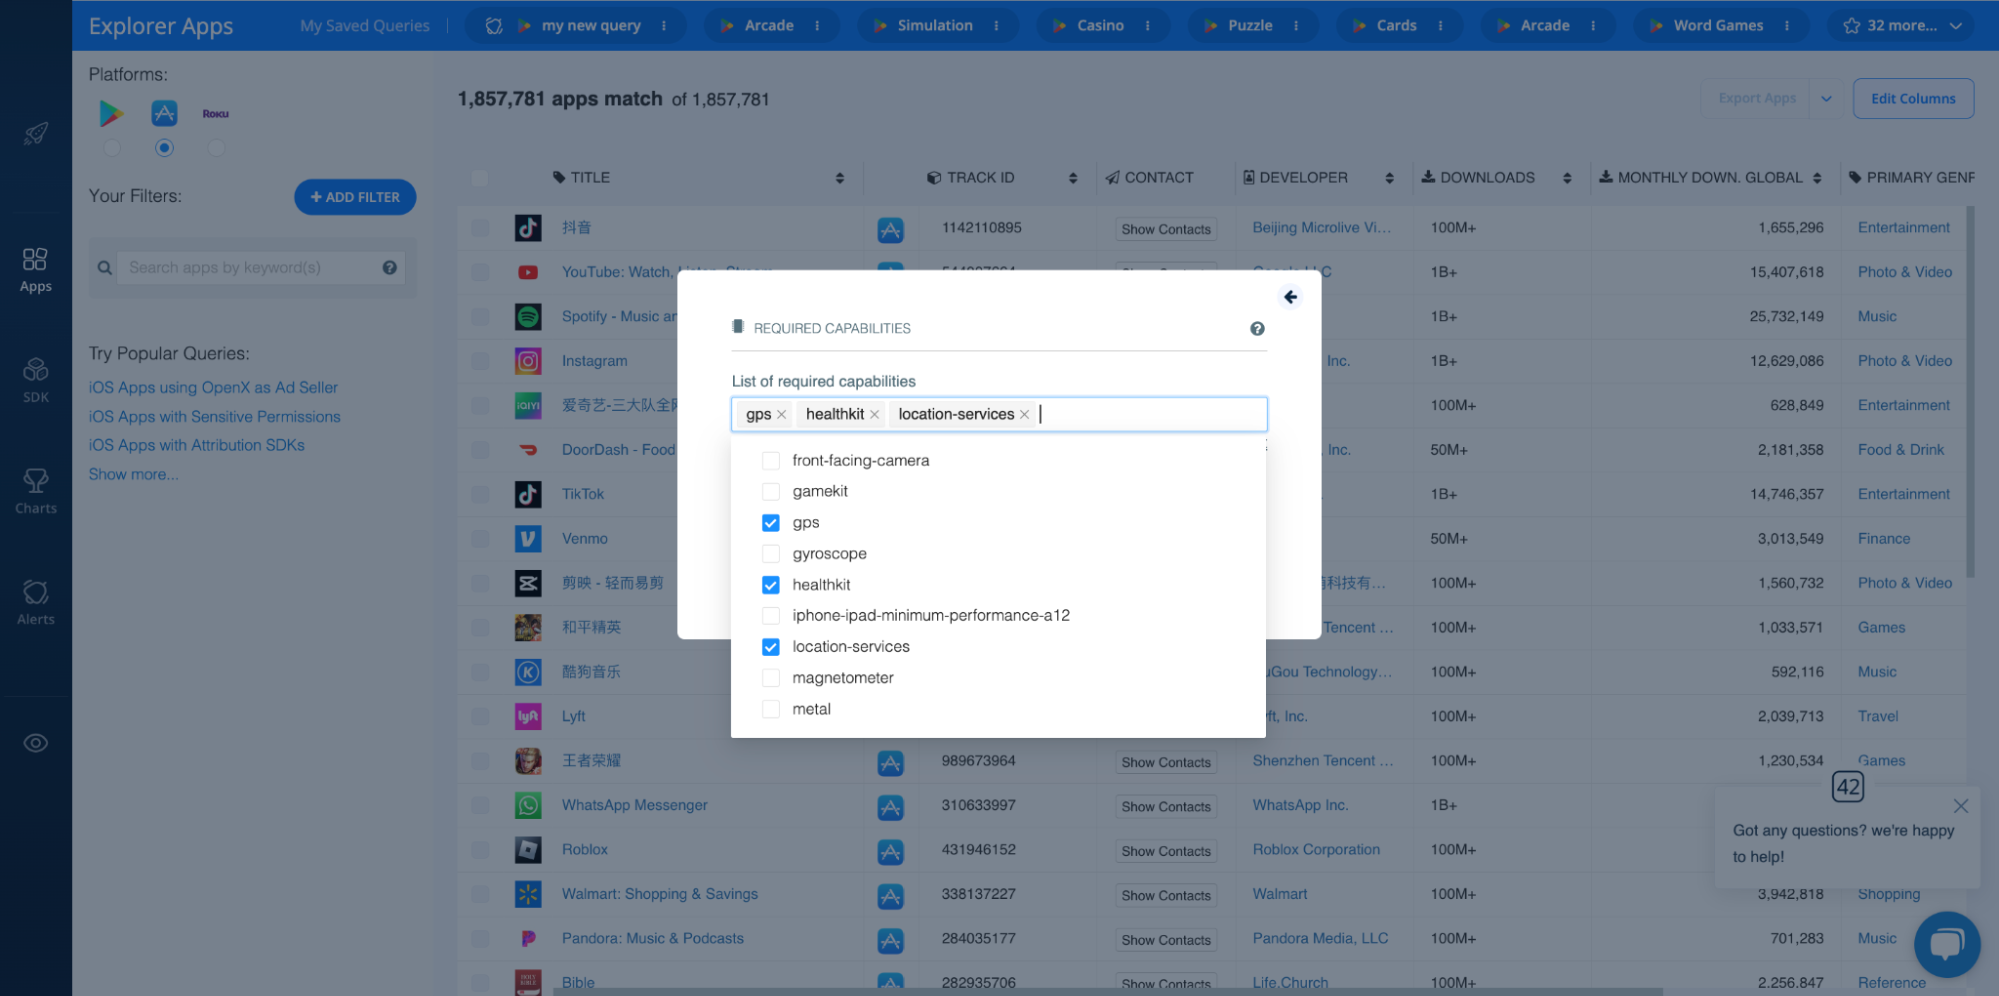Switch to the Puzzle saved query
The image size is (1999, 996).
tap(1250, 26)
